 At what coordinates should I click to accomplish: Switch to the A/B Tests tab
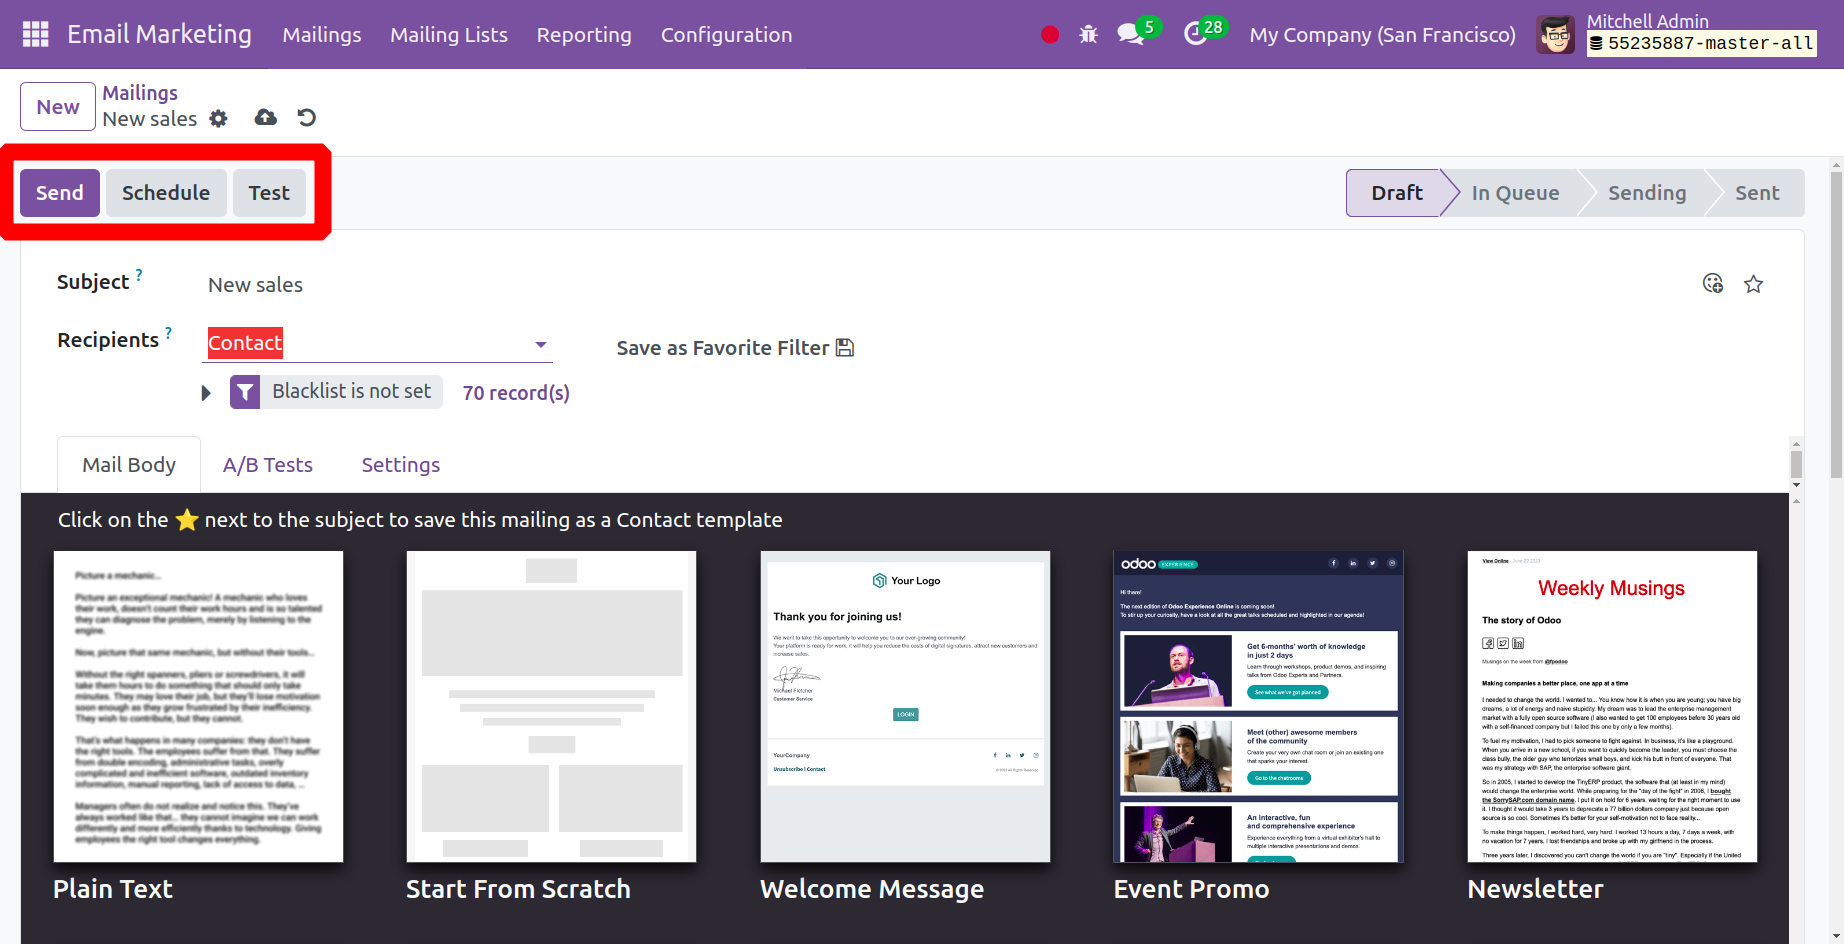[x=267, y=465]
